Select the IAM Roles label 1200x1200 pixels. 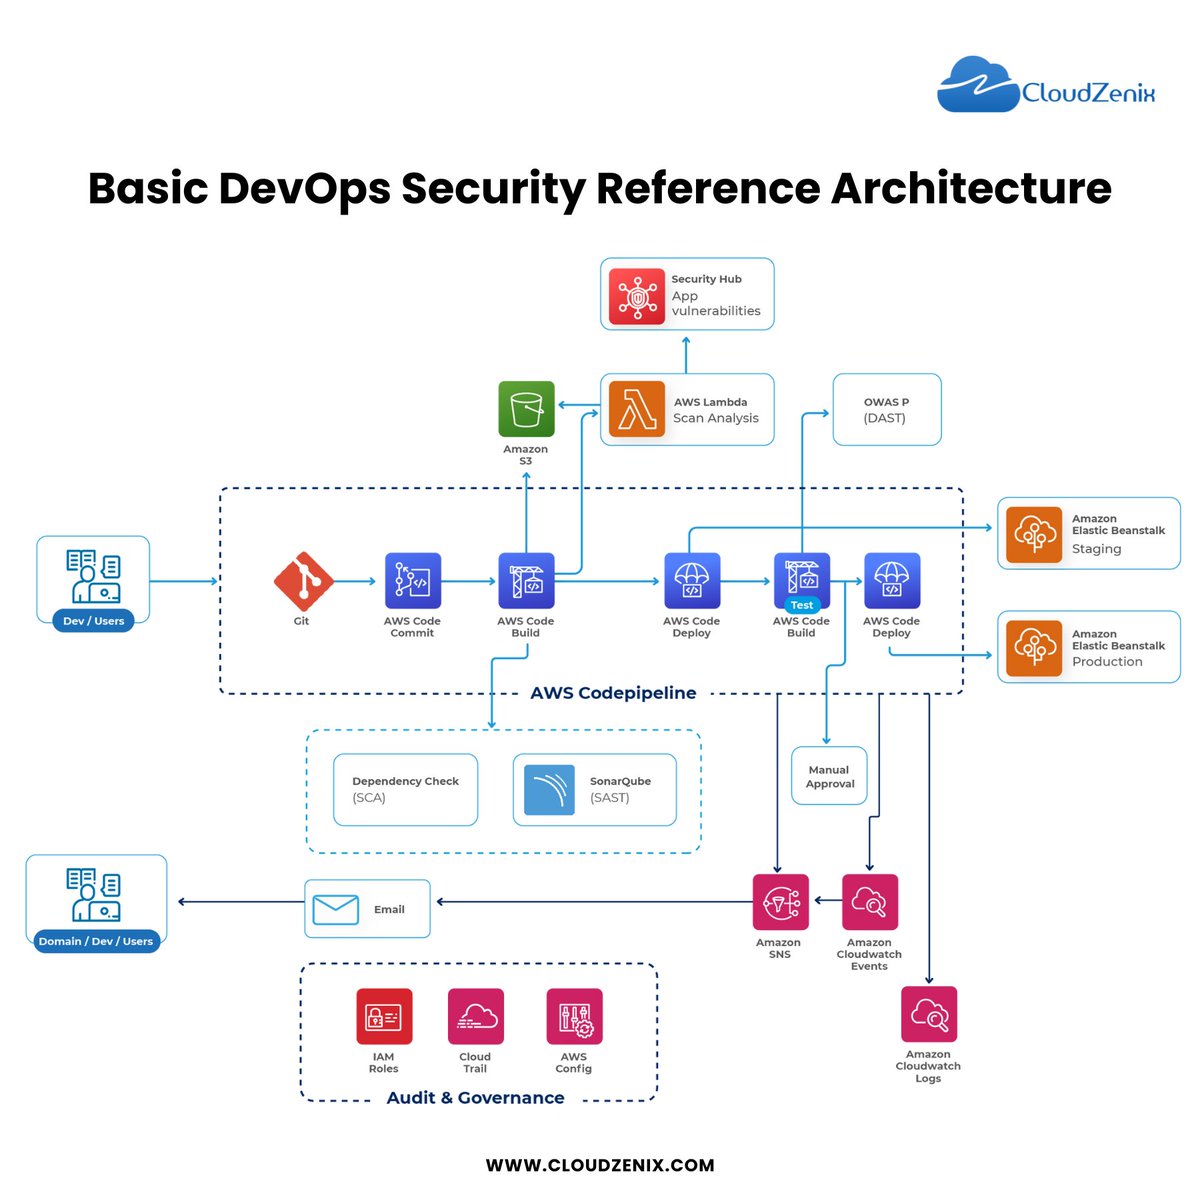(x=384, y=1062)
